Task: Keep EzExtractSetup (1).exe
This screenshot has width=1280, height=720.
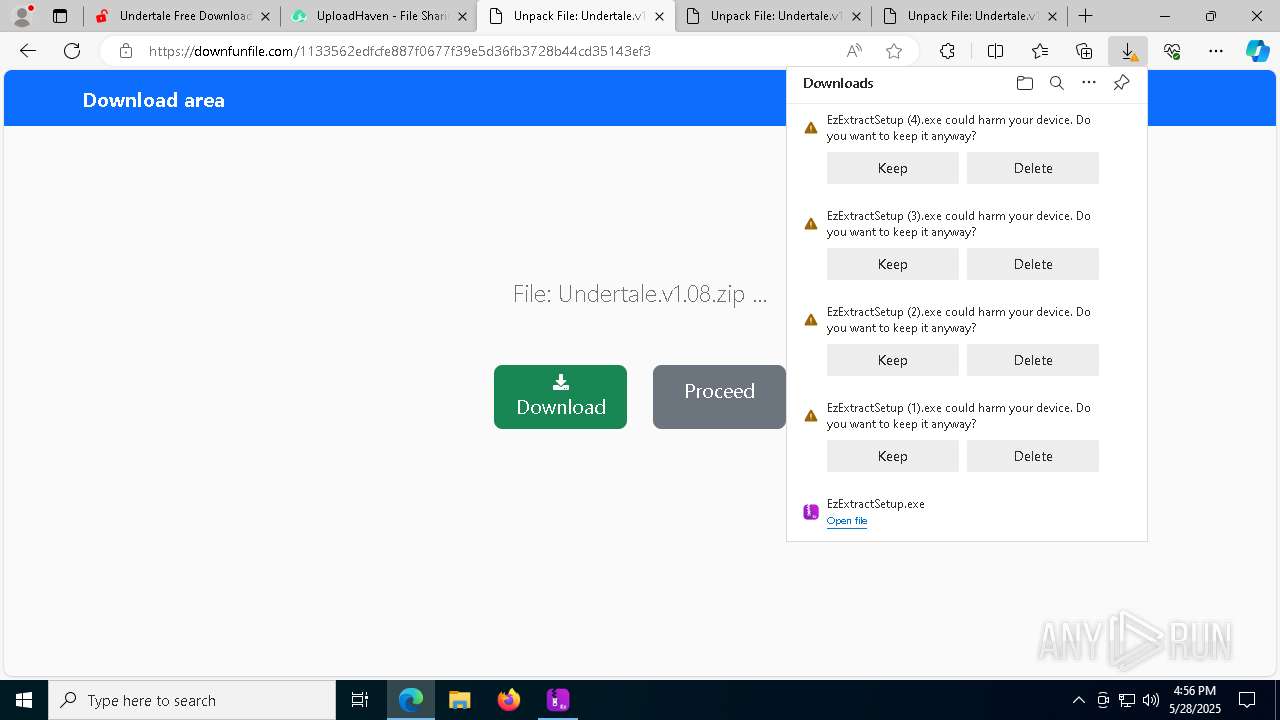Action: click(892, 456)
